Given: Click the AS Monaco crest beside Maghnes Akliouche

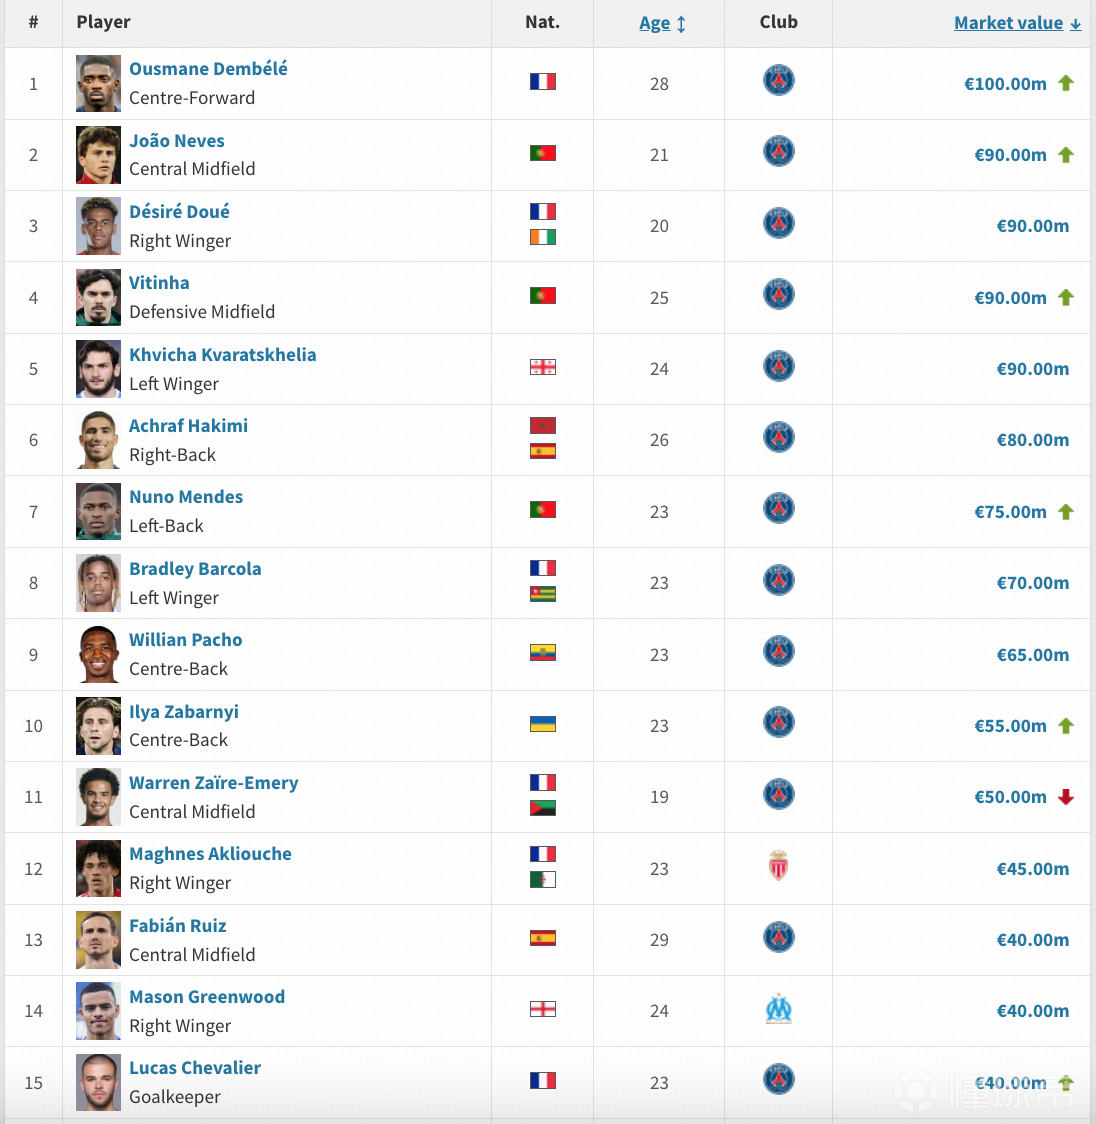Looking at the screenshot, I should coord(778,866).
